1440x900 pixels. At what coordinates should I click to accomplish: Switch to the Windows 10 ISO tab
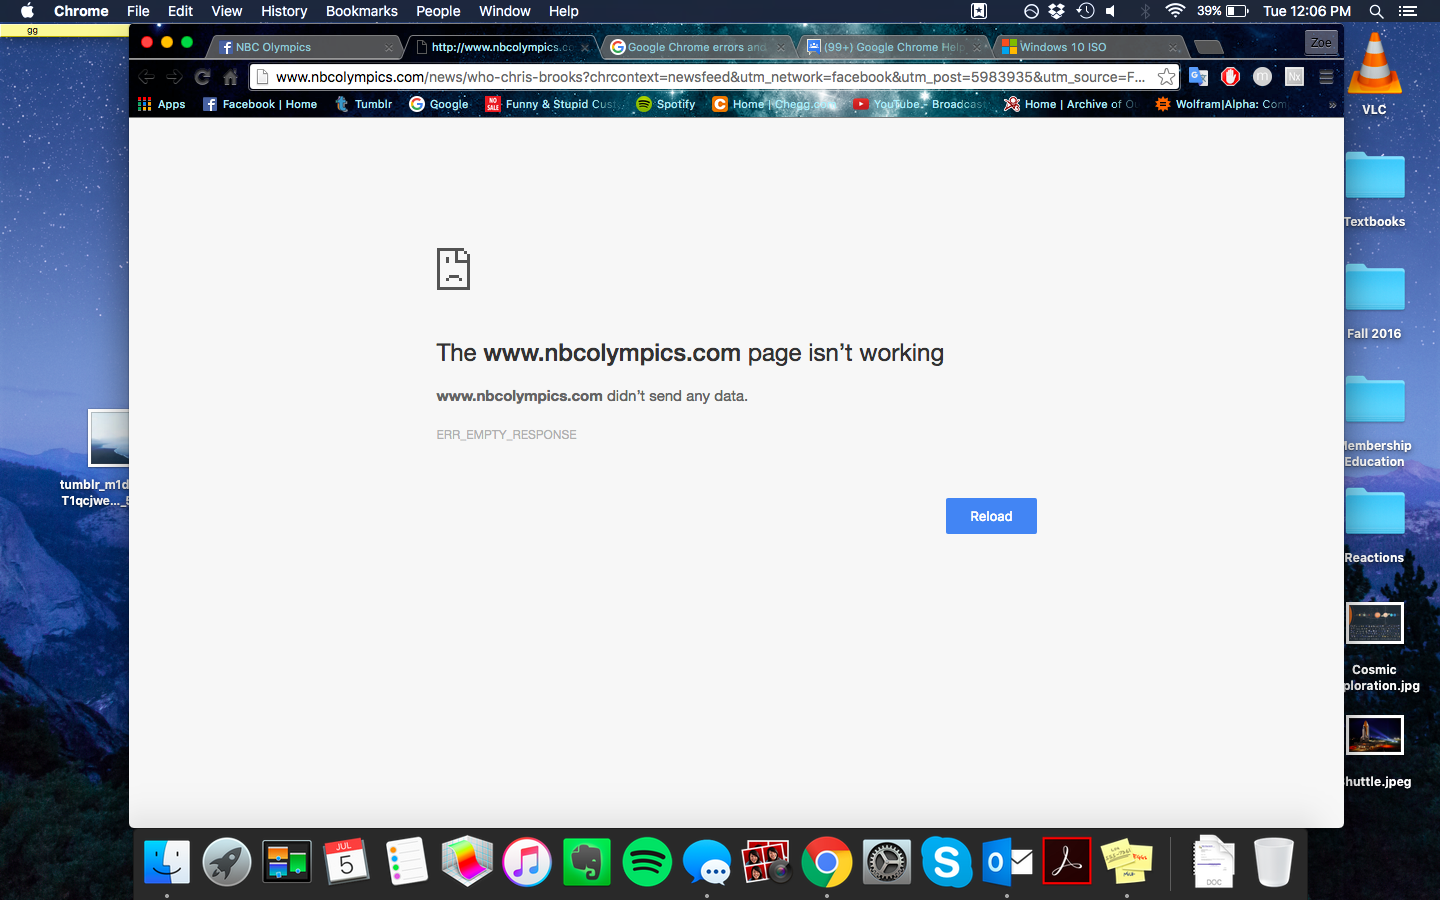pos(1090,47)
